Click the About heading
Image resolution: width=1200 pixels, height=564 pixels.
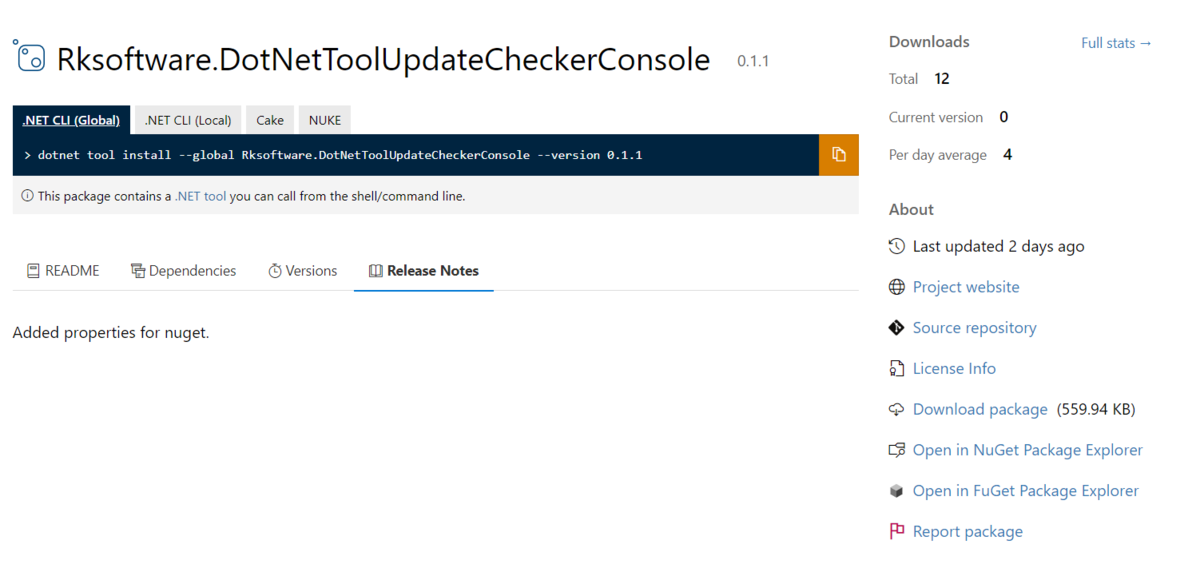point(911,209)
